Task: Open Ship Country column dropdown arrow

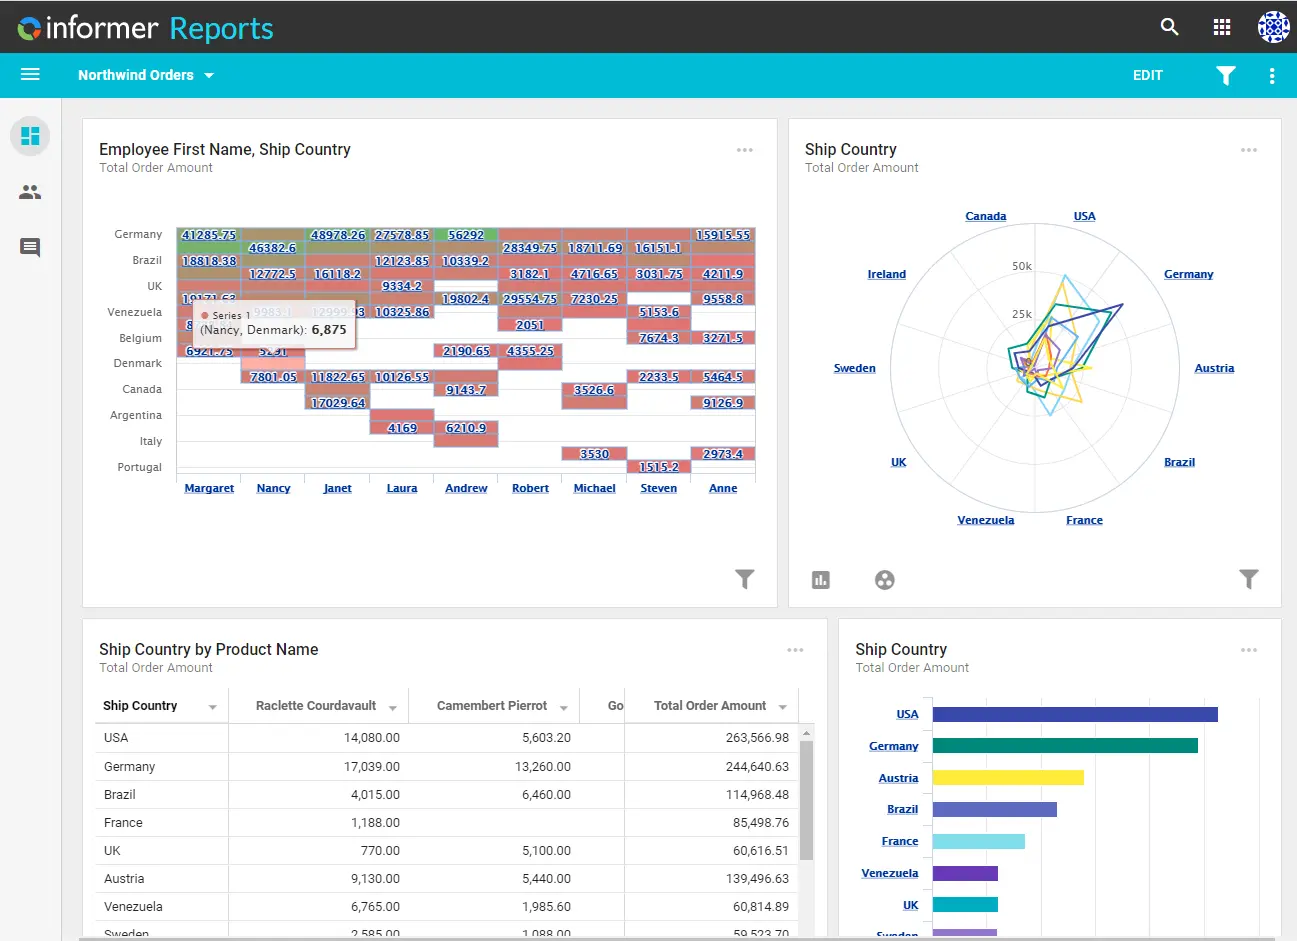Action: point(212,707)
